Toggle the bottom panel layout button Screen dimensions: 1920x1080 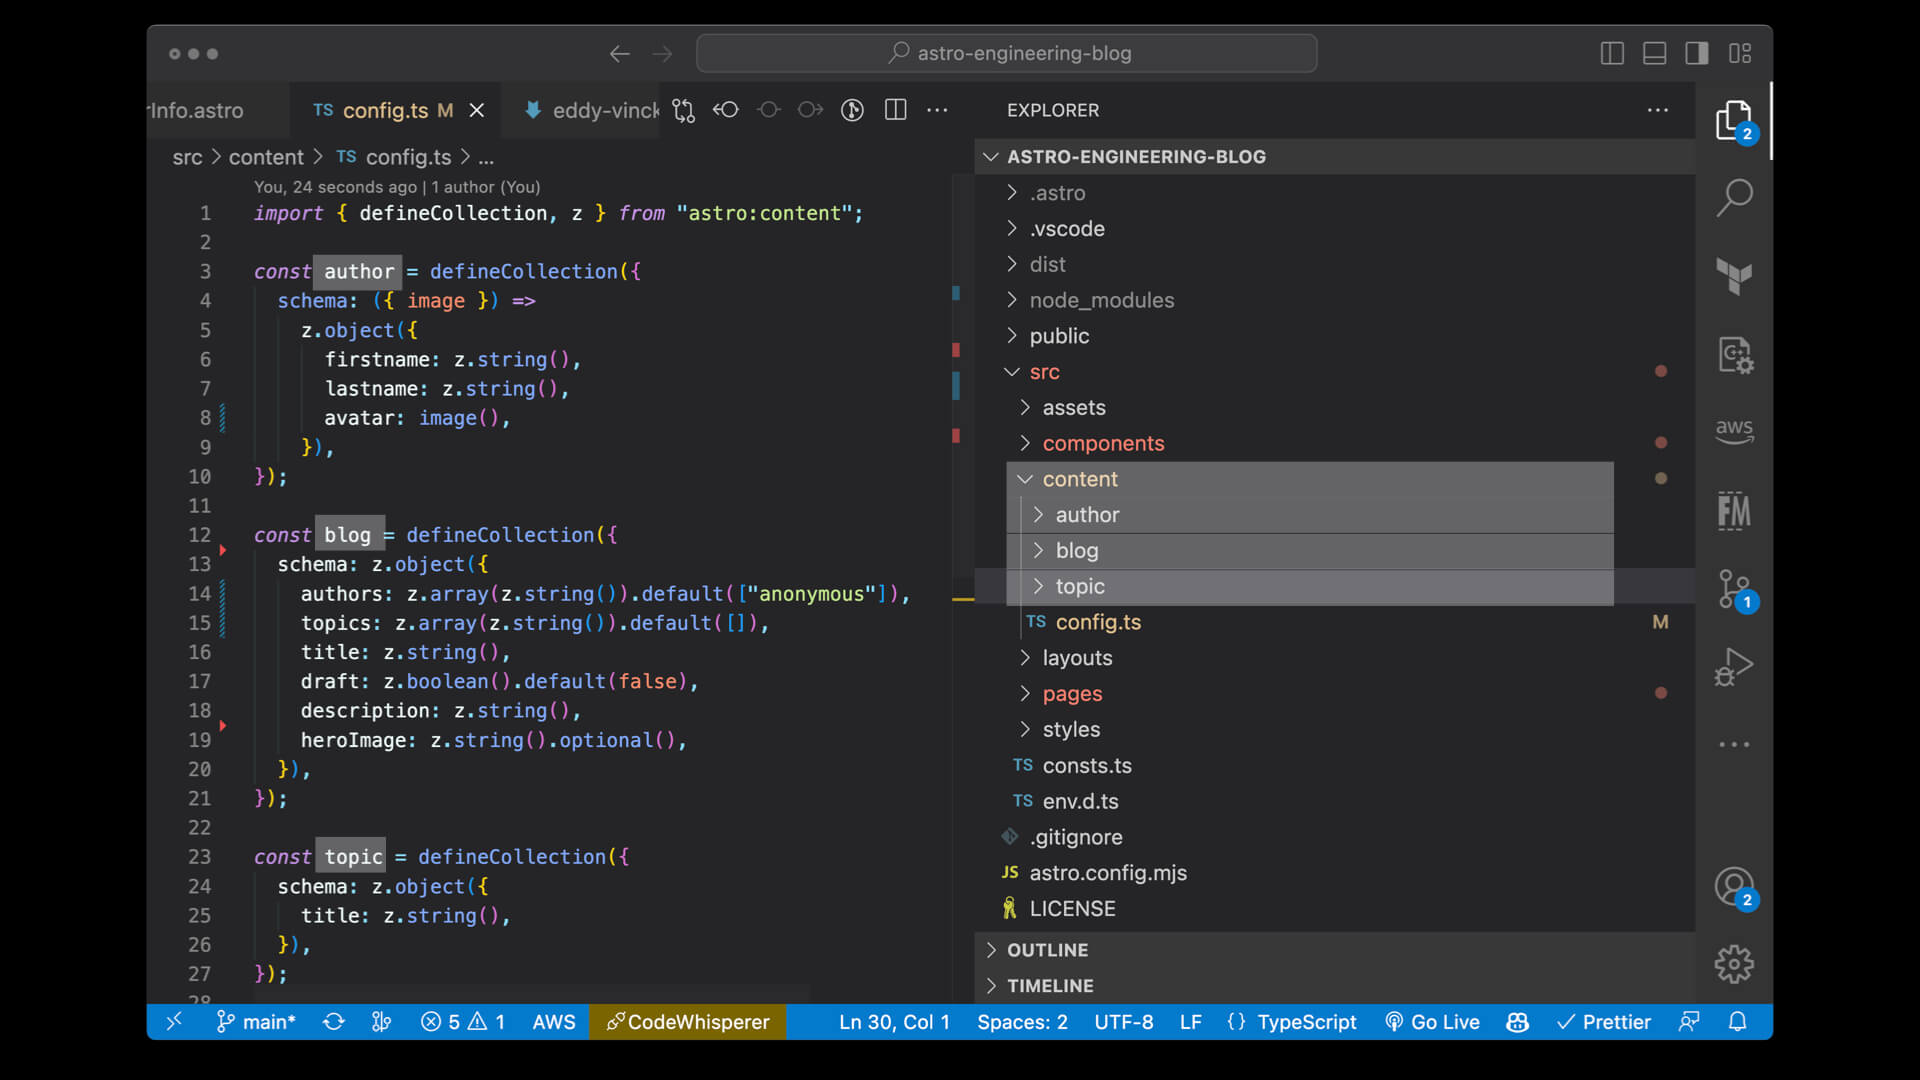(1654, 53)
